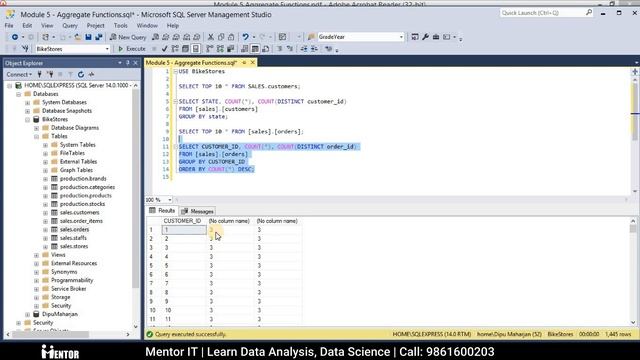Close the Module 5 query tab

tap(253, 63)
